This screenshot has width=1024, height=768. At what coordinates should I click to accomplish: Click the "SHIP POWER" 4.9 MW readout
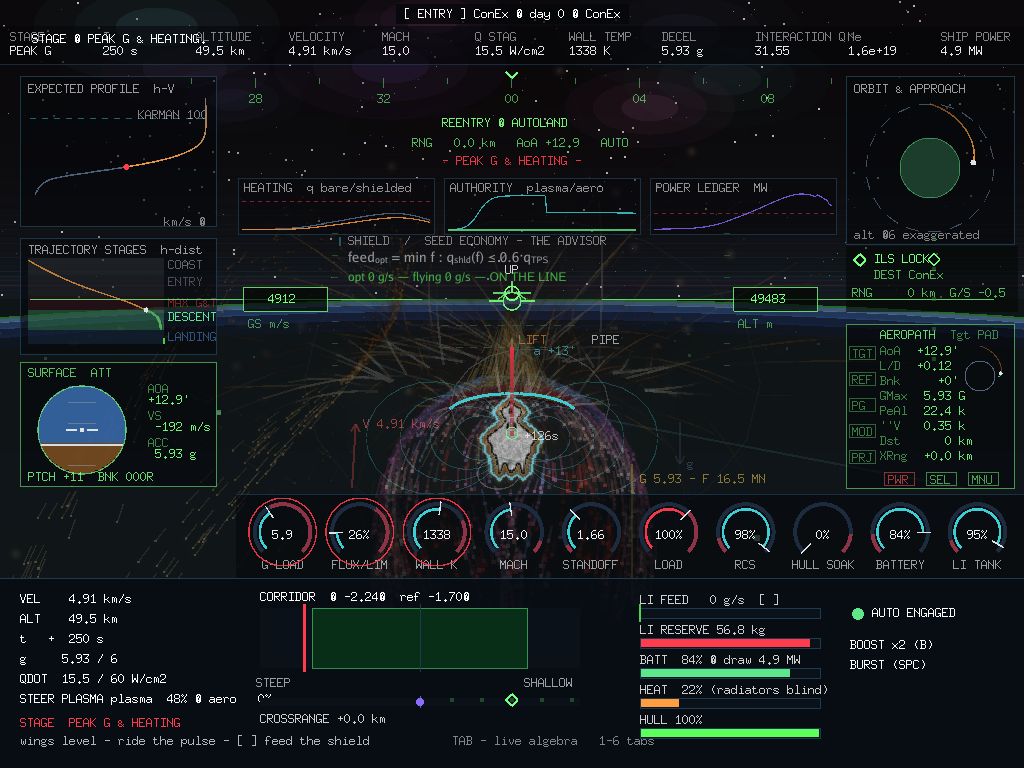(975, 44)
